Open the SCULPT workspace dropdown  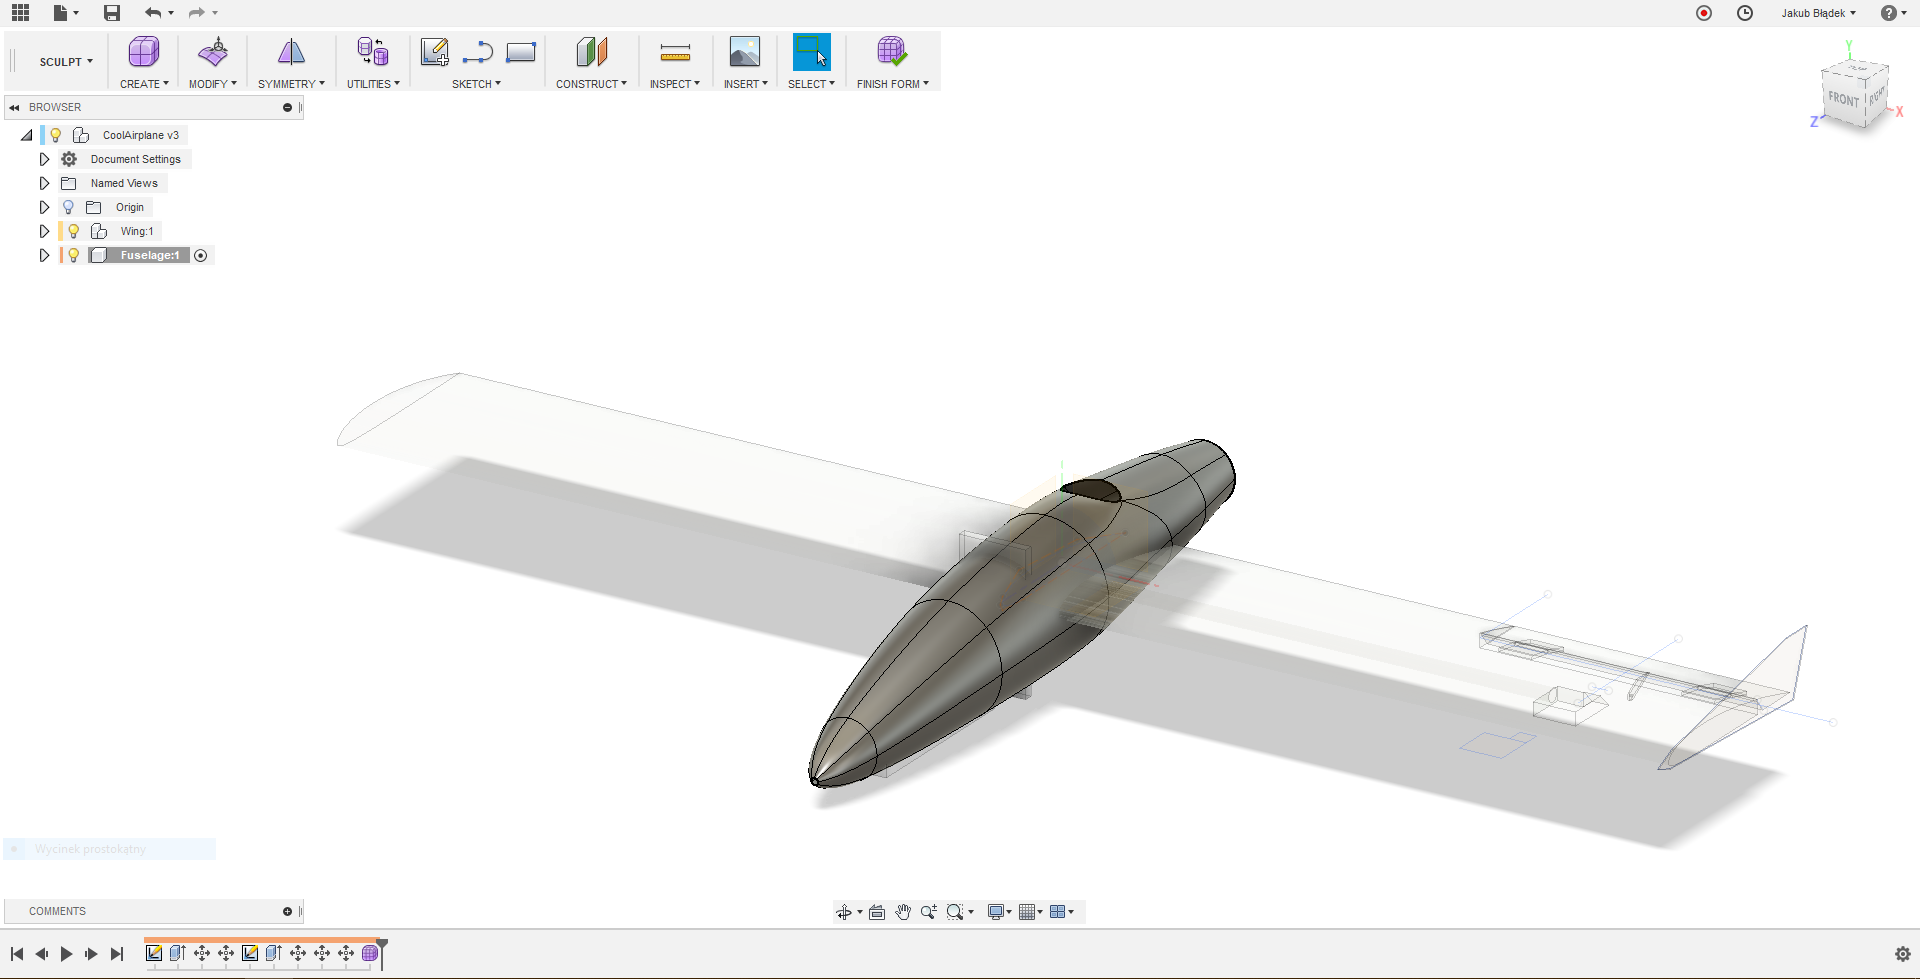pyautogui.click(x=66, y=62)
